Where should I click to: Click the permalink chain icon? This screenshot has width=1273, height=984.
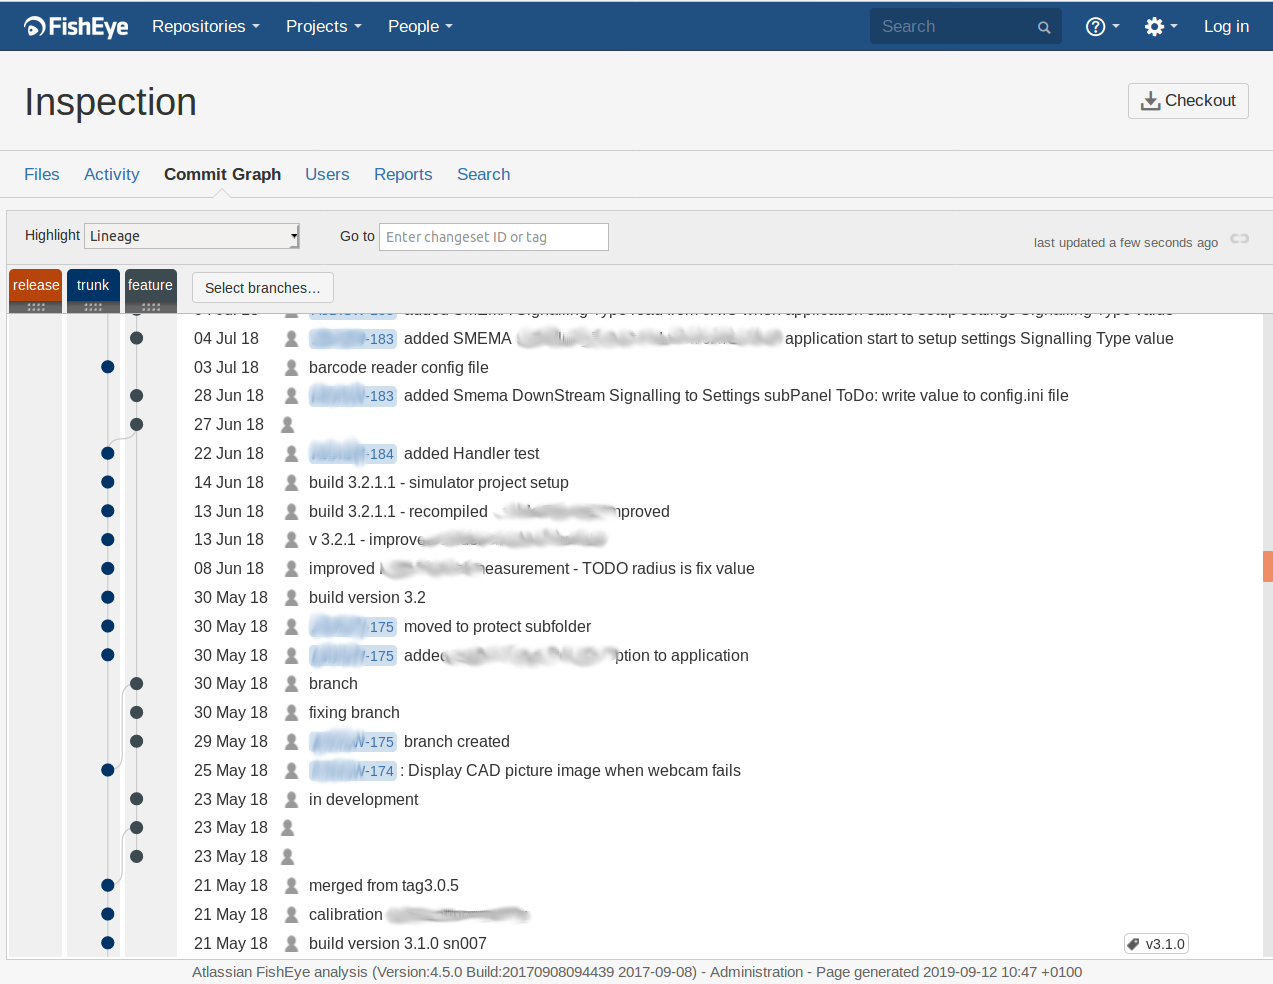click(x=1240, y=239)
